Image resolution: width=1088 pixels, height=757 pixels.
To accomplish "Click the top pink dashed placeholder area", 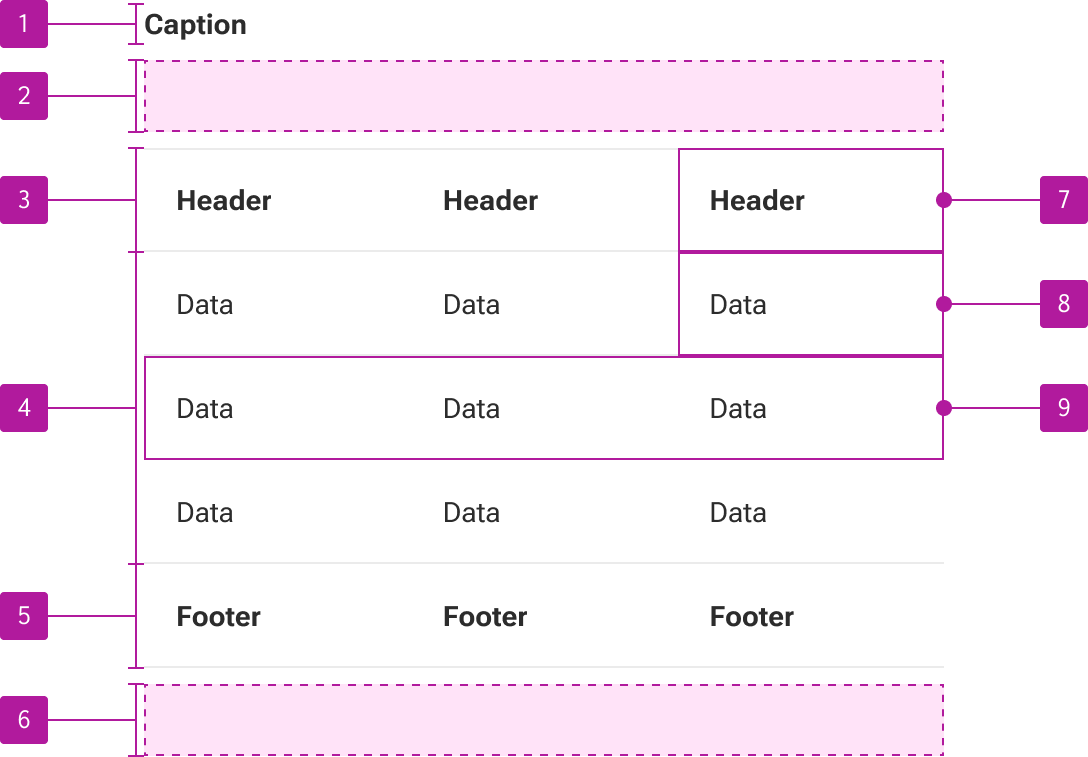I will point(544,96).
